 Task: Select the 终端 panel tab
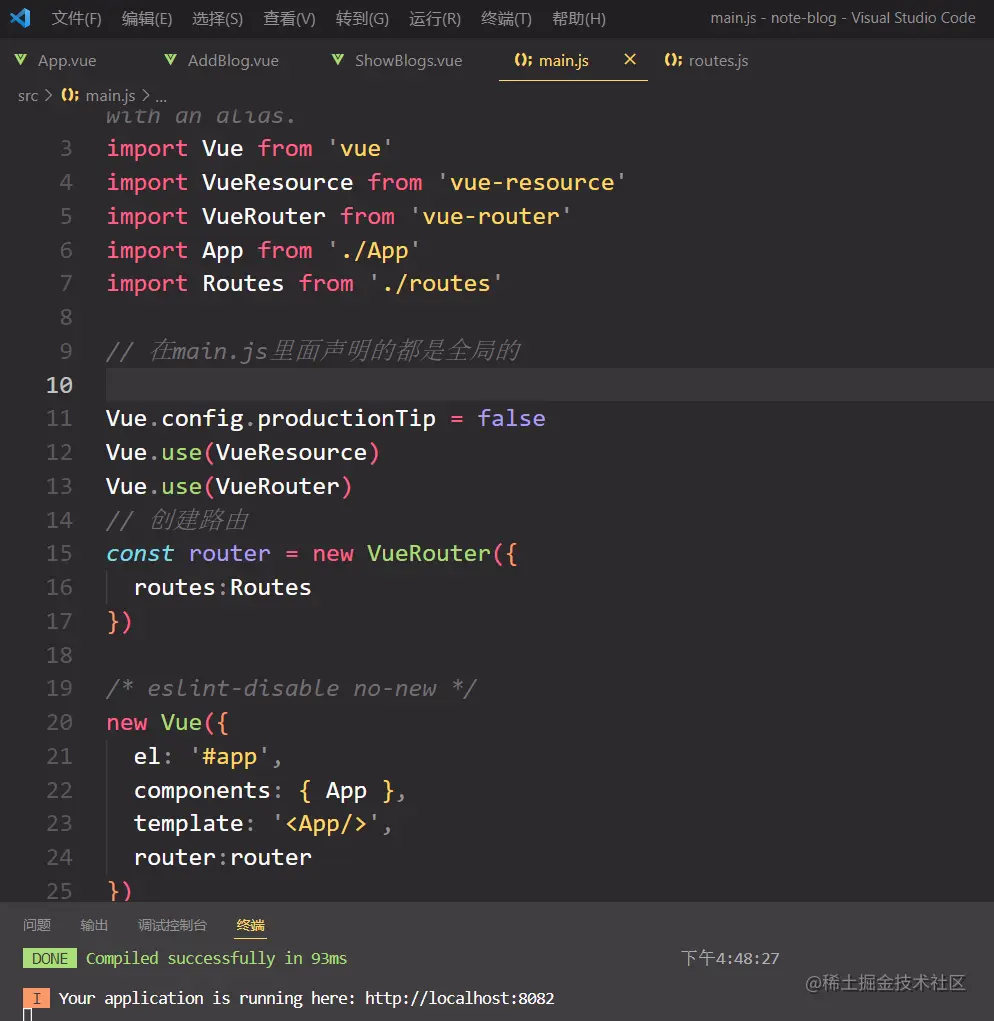[251, 925]
